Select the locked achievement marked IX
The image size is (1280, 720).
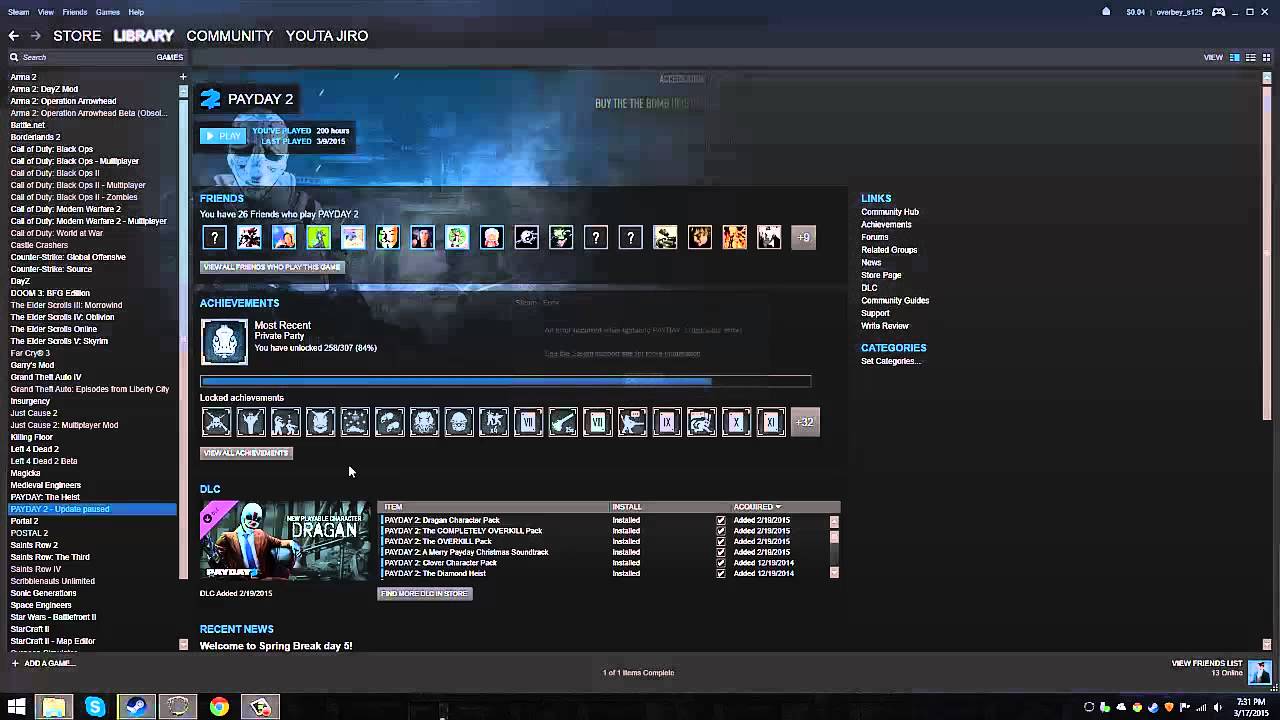click(666, 422)
